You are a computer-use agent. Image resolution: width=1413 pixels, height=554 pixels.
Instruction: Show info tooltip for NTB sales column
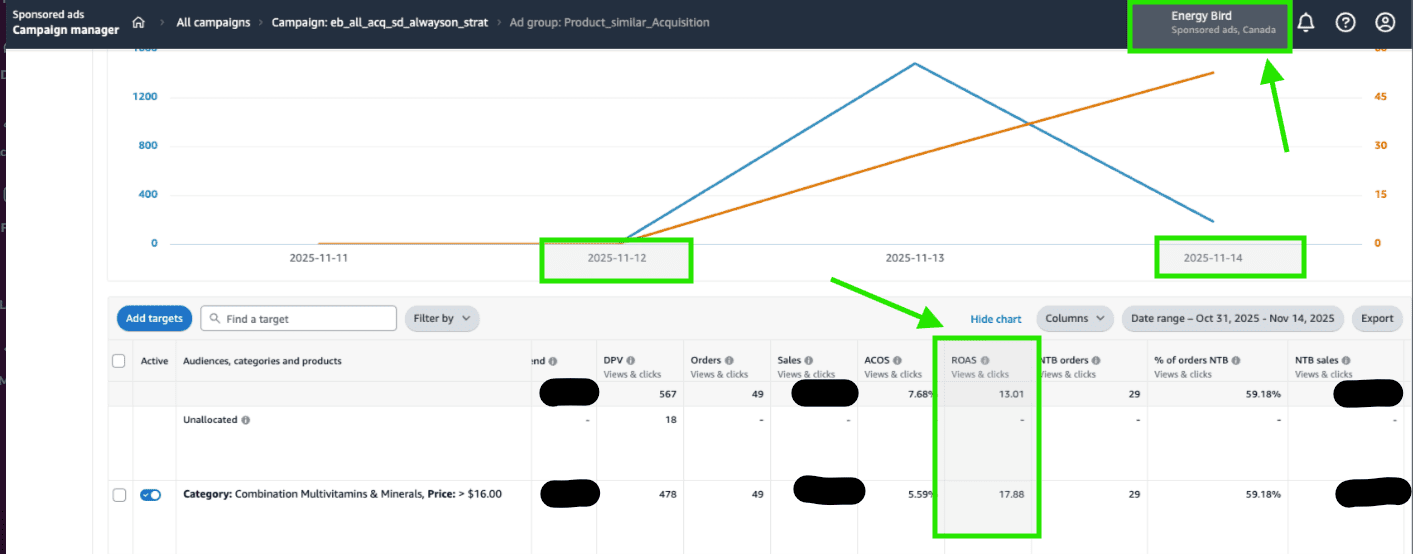[1347, 361]
